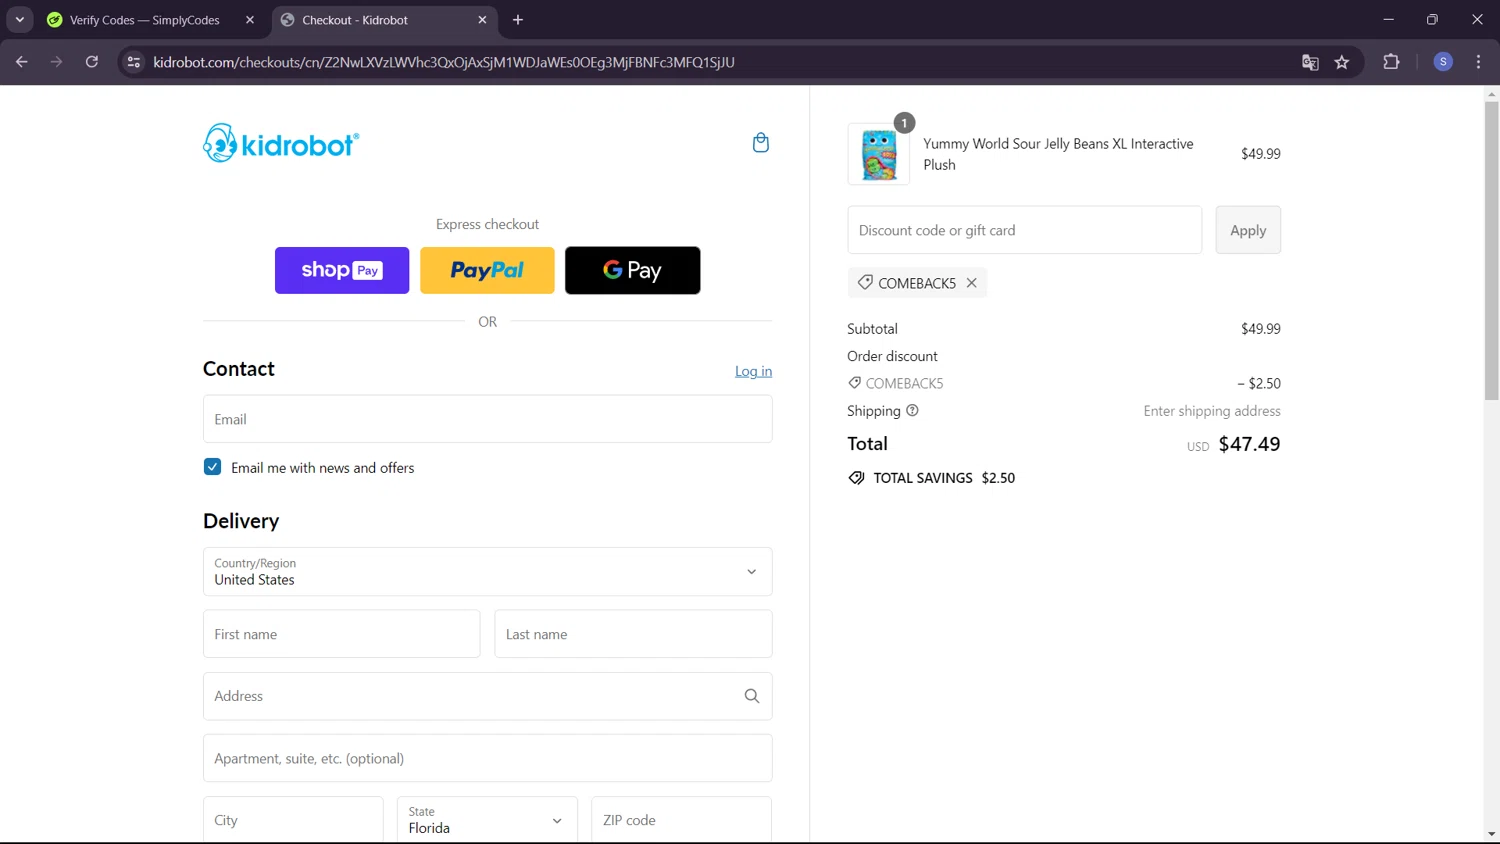
Task: Click the Enter shipping address text
Action: click(x=1212, y=411)
